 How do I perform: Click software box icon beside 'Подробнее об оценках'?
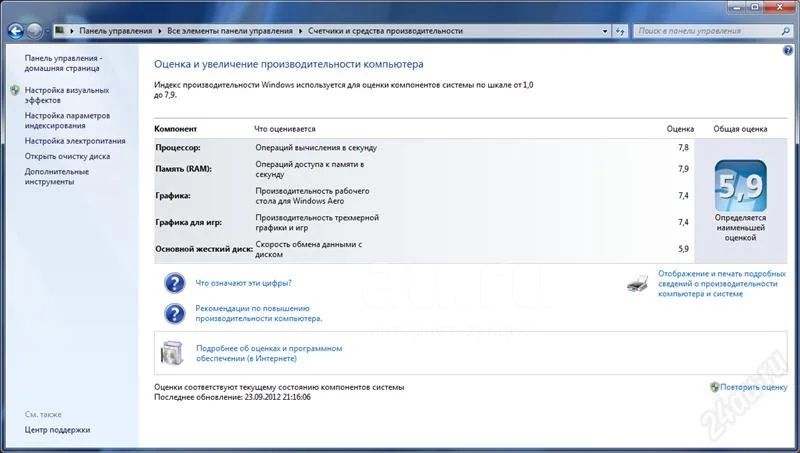coord(172,353)
